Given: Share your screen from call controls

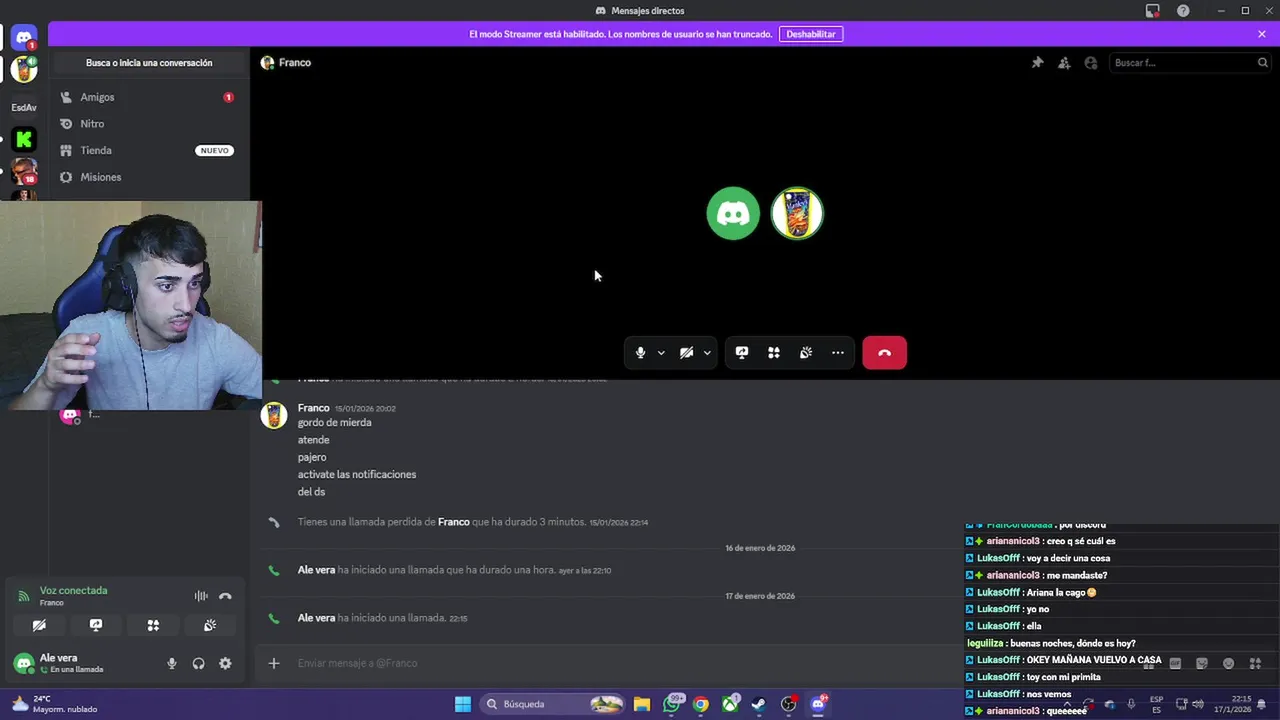Looking at the screenshot, I should click(742, 353).
